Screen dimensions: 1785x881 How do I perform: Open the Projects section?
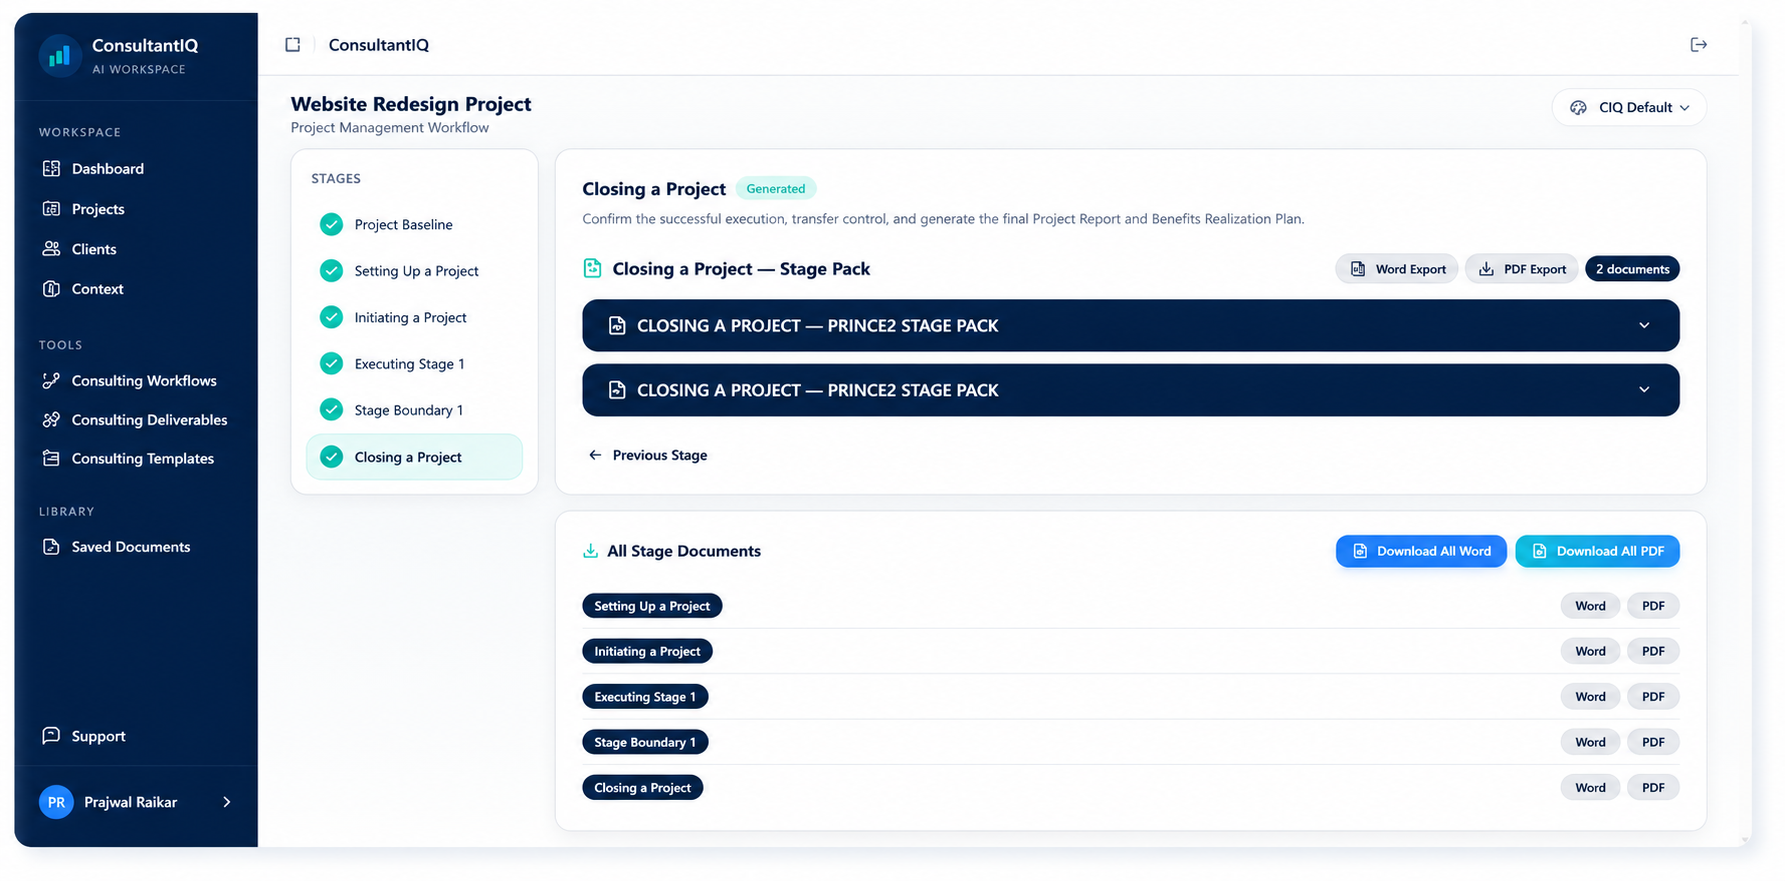(98, 209)
